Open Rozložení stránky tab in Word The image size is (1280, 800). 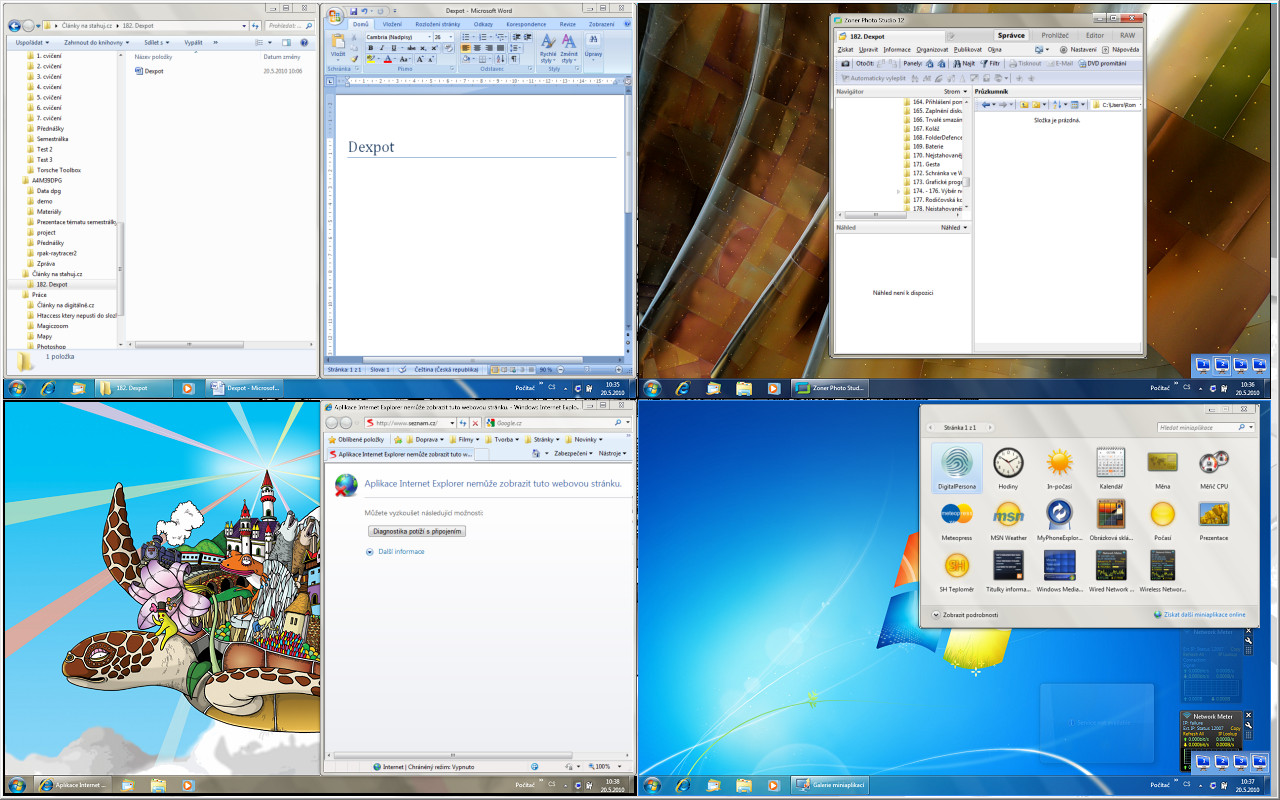point(436,23)
